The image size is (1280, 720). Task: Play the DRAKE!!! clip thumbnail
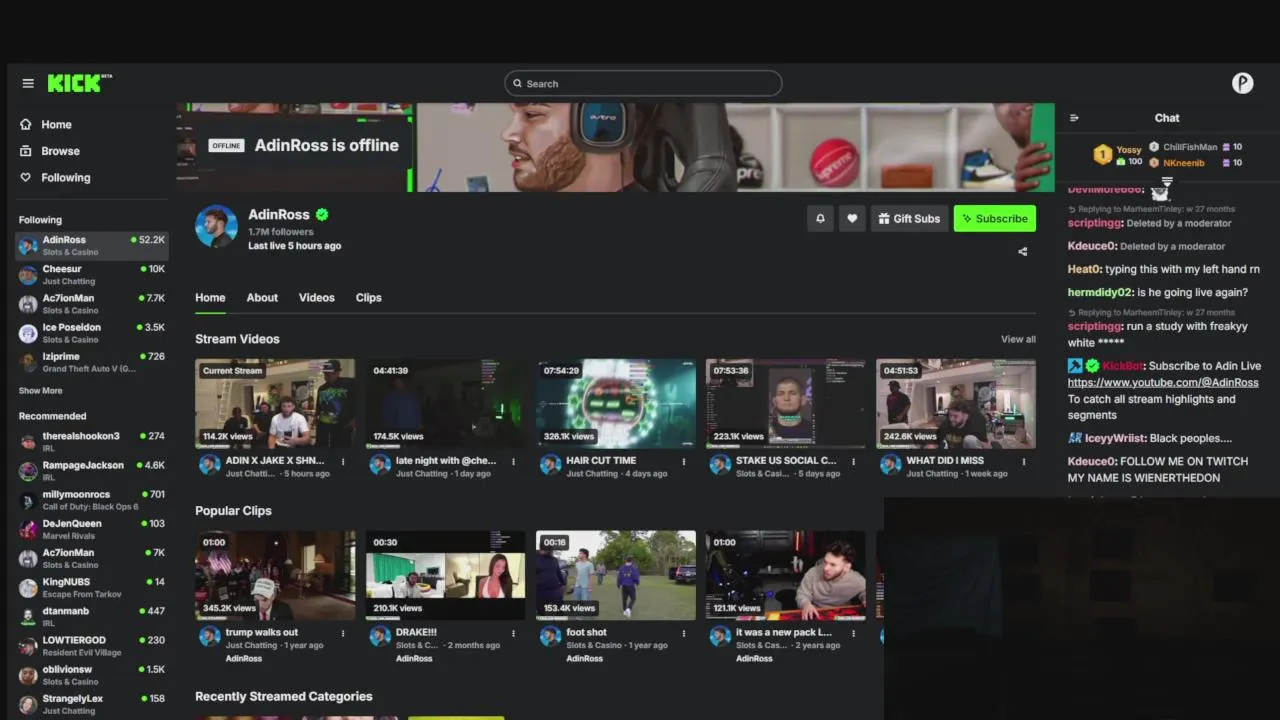445,575
